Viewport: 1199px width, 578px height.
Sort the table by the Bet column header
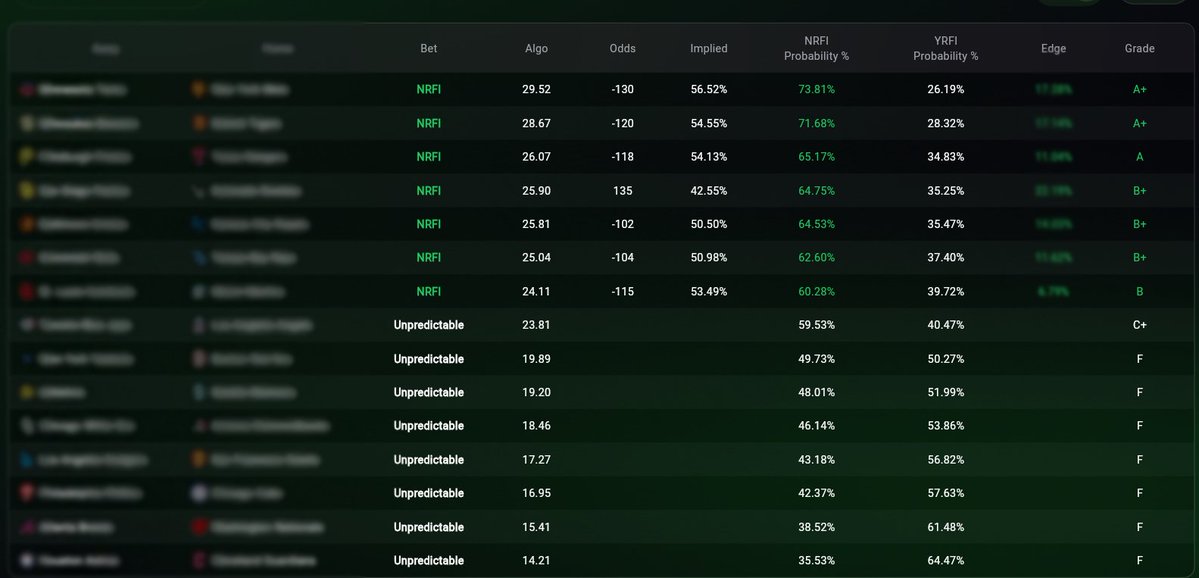(x=428, y=48)
